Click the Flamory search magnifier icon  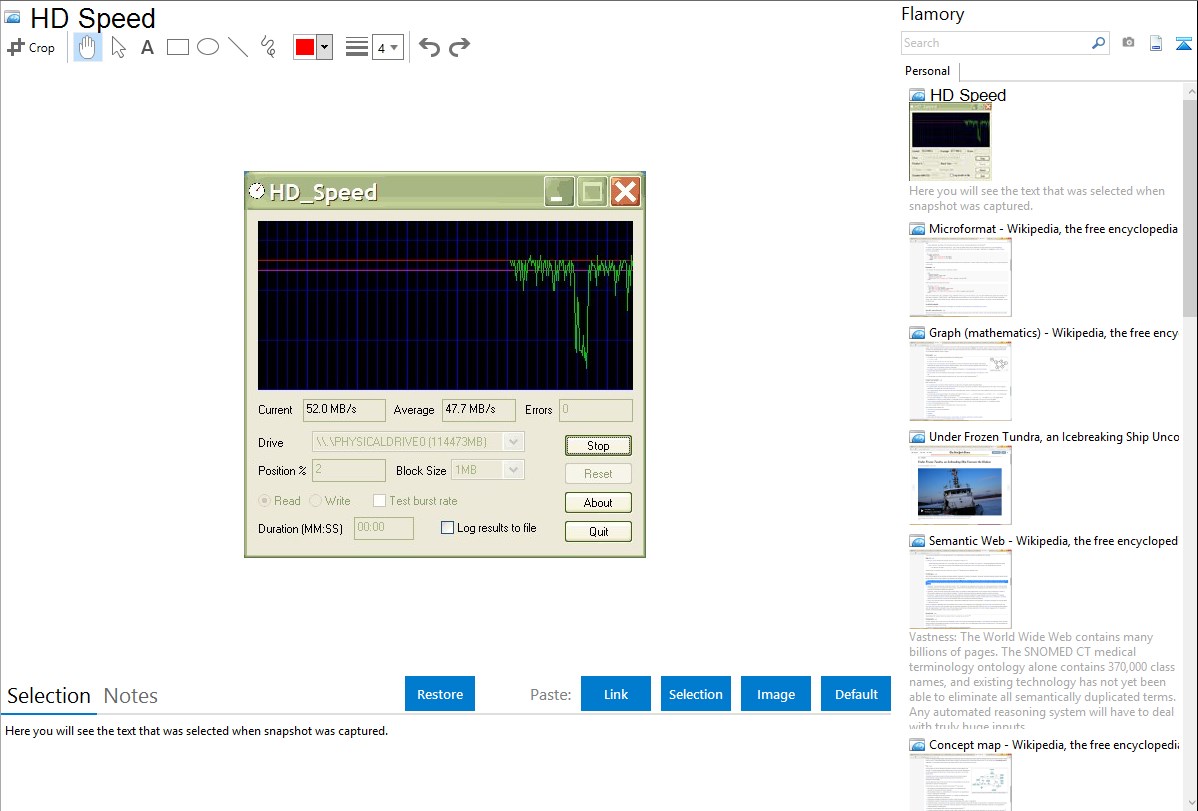coord(1099,43)
